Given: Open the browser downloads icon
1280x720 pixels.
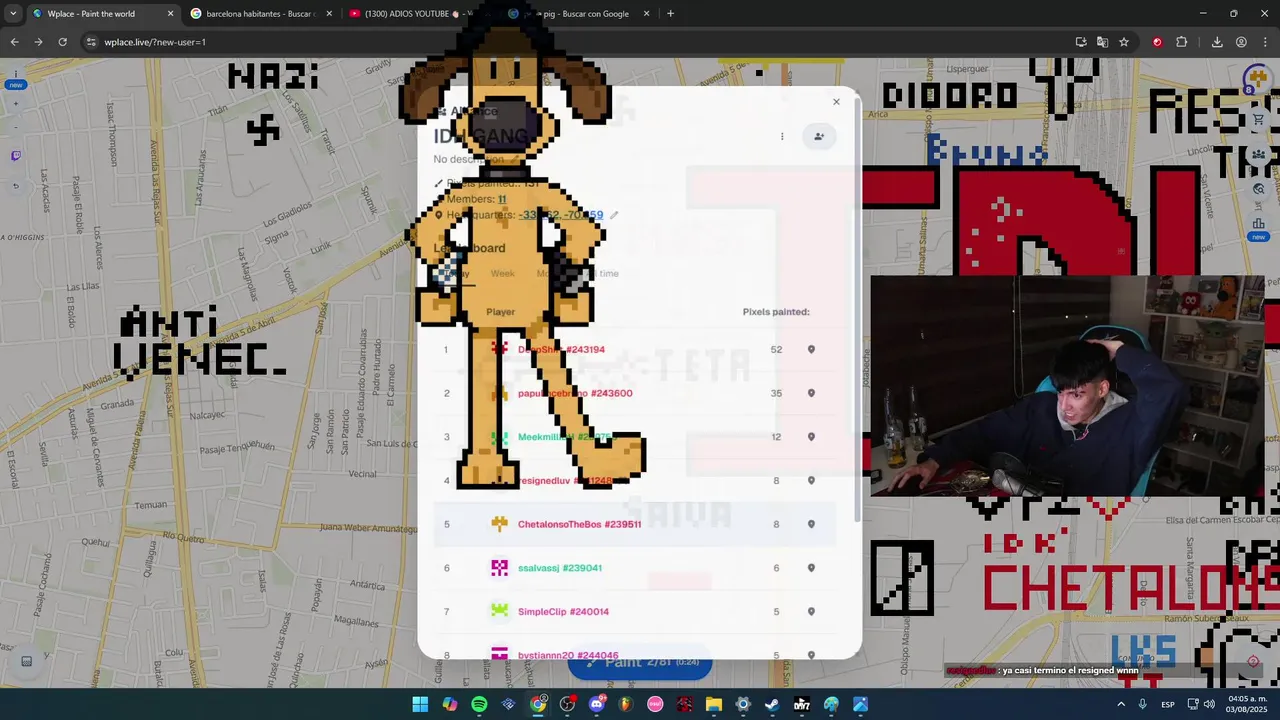Looking at the screenshot, I should 1217,42.
